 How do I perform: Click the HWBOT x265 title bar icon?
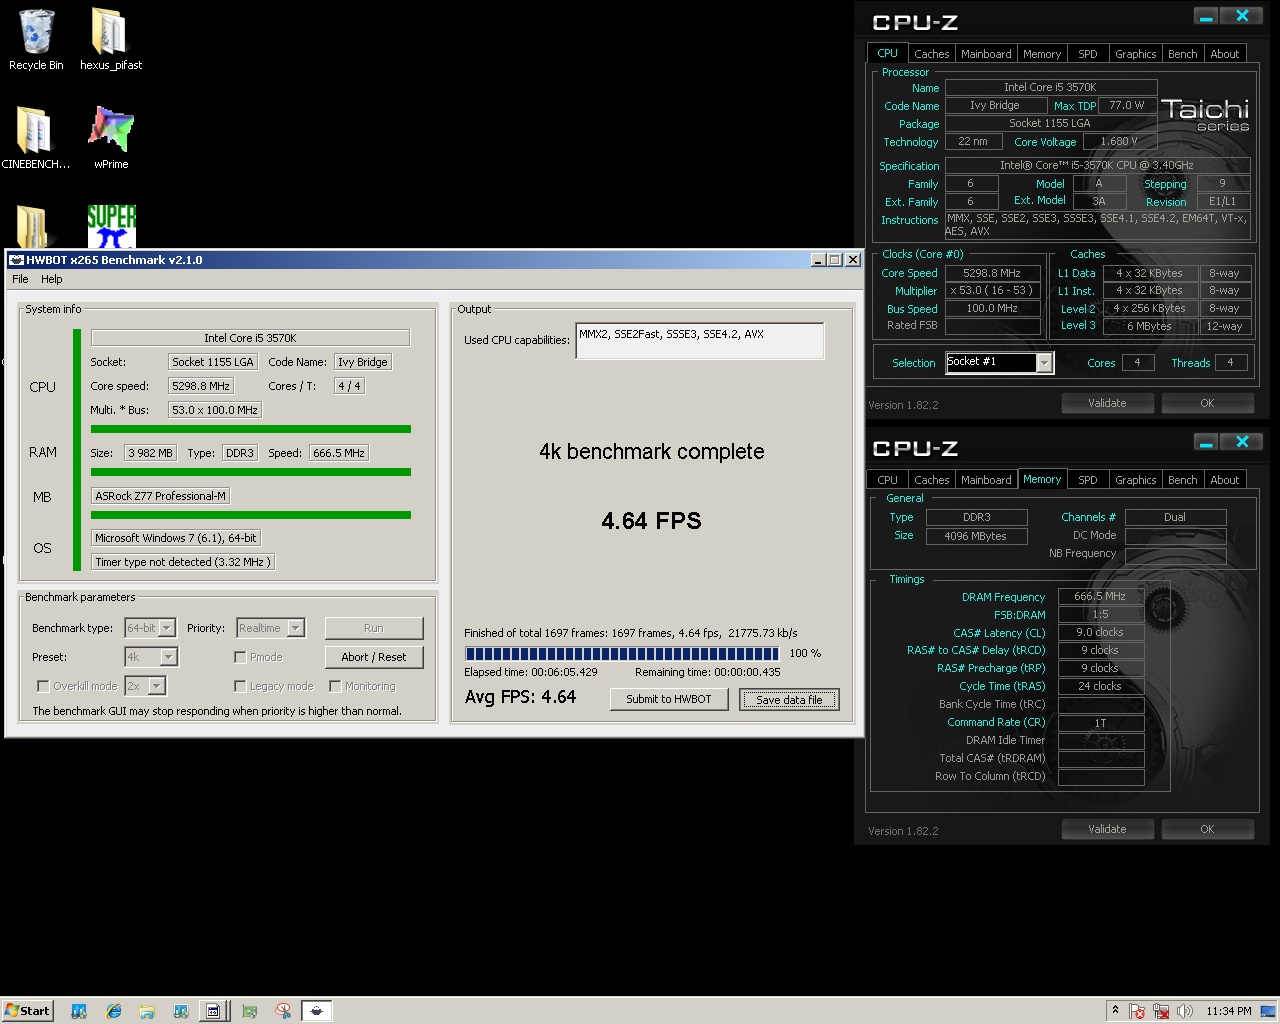[16, 260]
